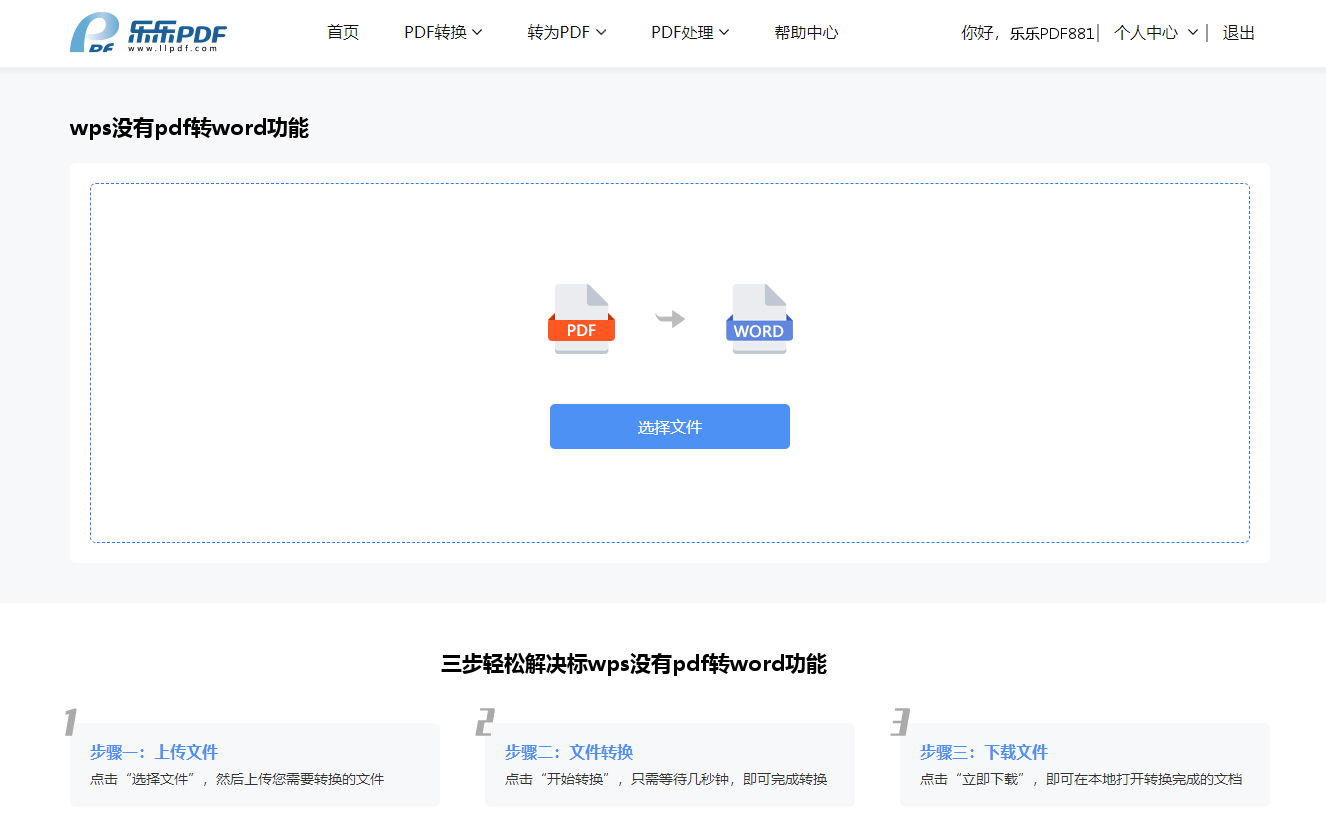This screenshot has height=833, width=1326.
Task: Click the step two description about 开始转换
Action: 666,779
